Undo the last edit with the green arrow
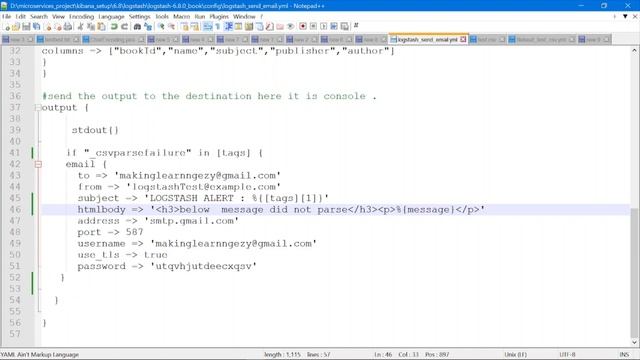The width and height of the screenshot is (640, 360). click(x=114, y=27)
